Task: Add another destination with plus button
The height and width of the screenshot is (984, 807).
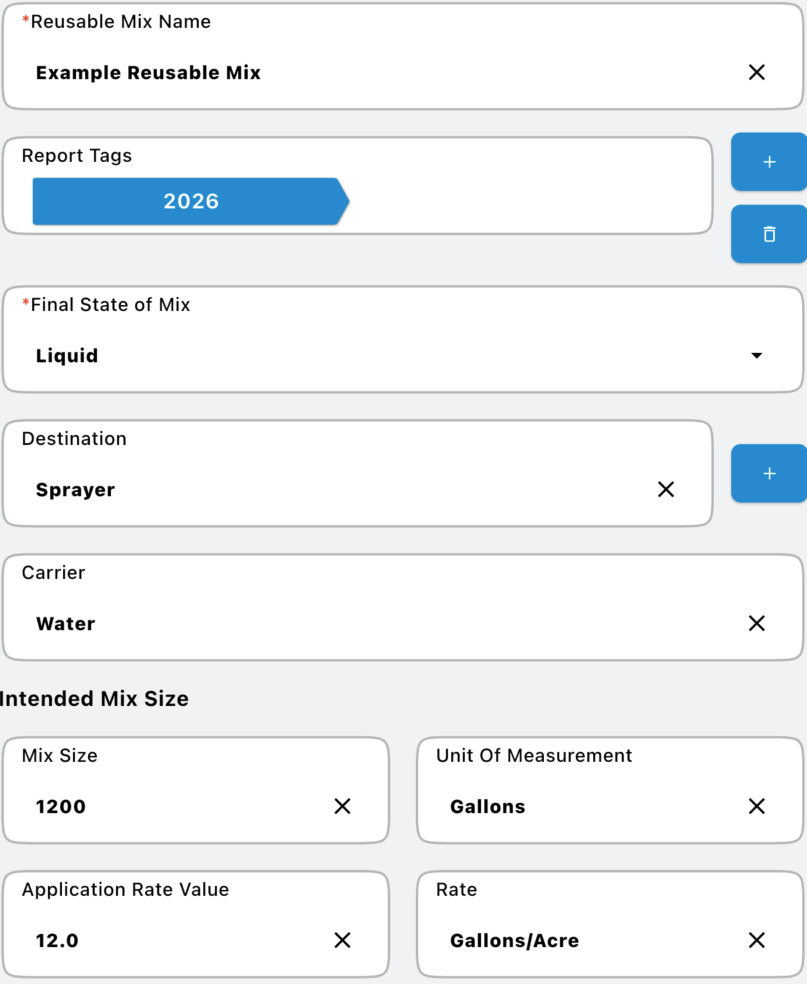Action: [x=768, y=473]
